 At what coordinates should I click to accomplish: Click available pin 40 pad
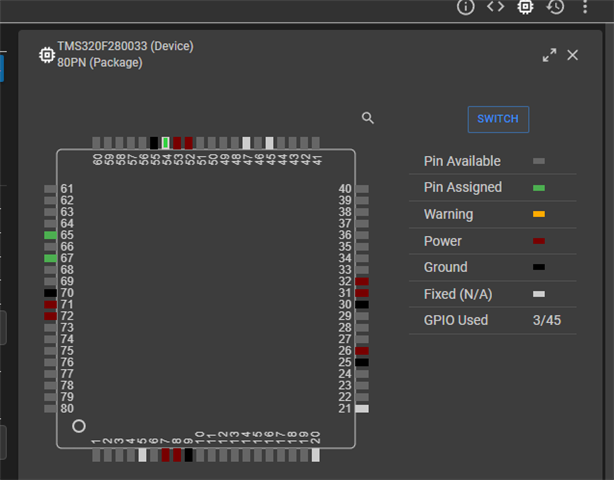[x=362, y=189]
